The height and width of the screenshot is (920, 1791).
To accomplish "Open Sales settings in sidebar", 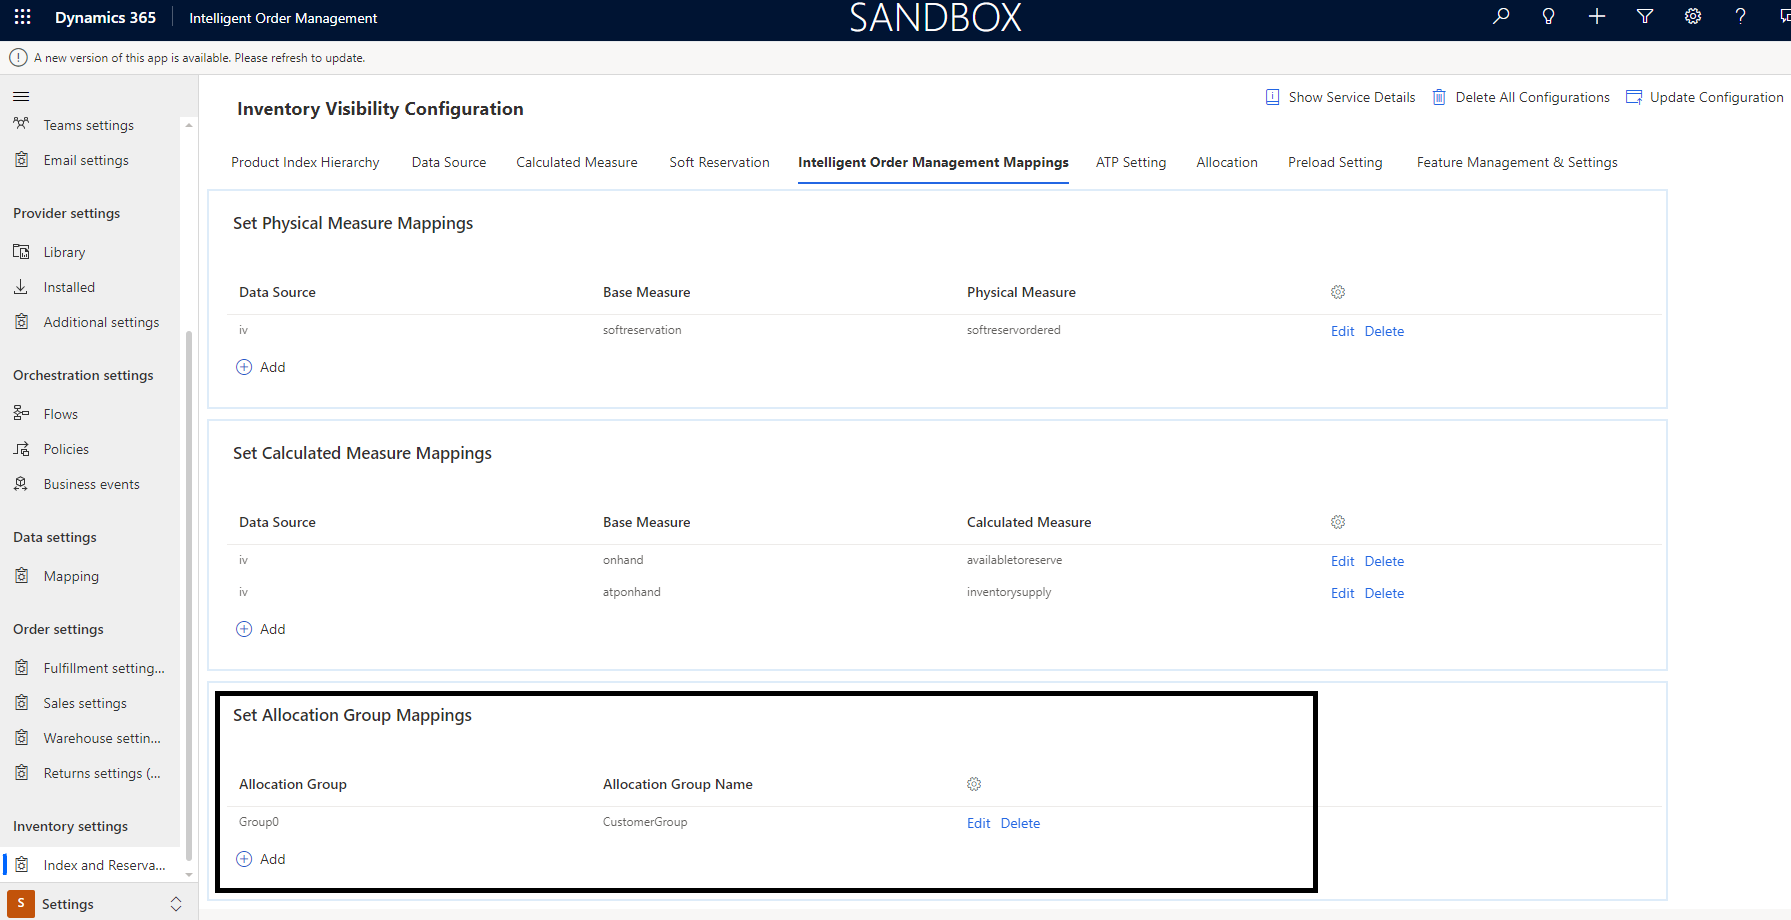I will pyautogui.click(x=85, y=703).
